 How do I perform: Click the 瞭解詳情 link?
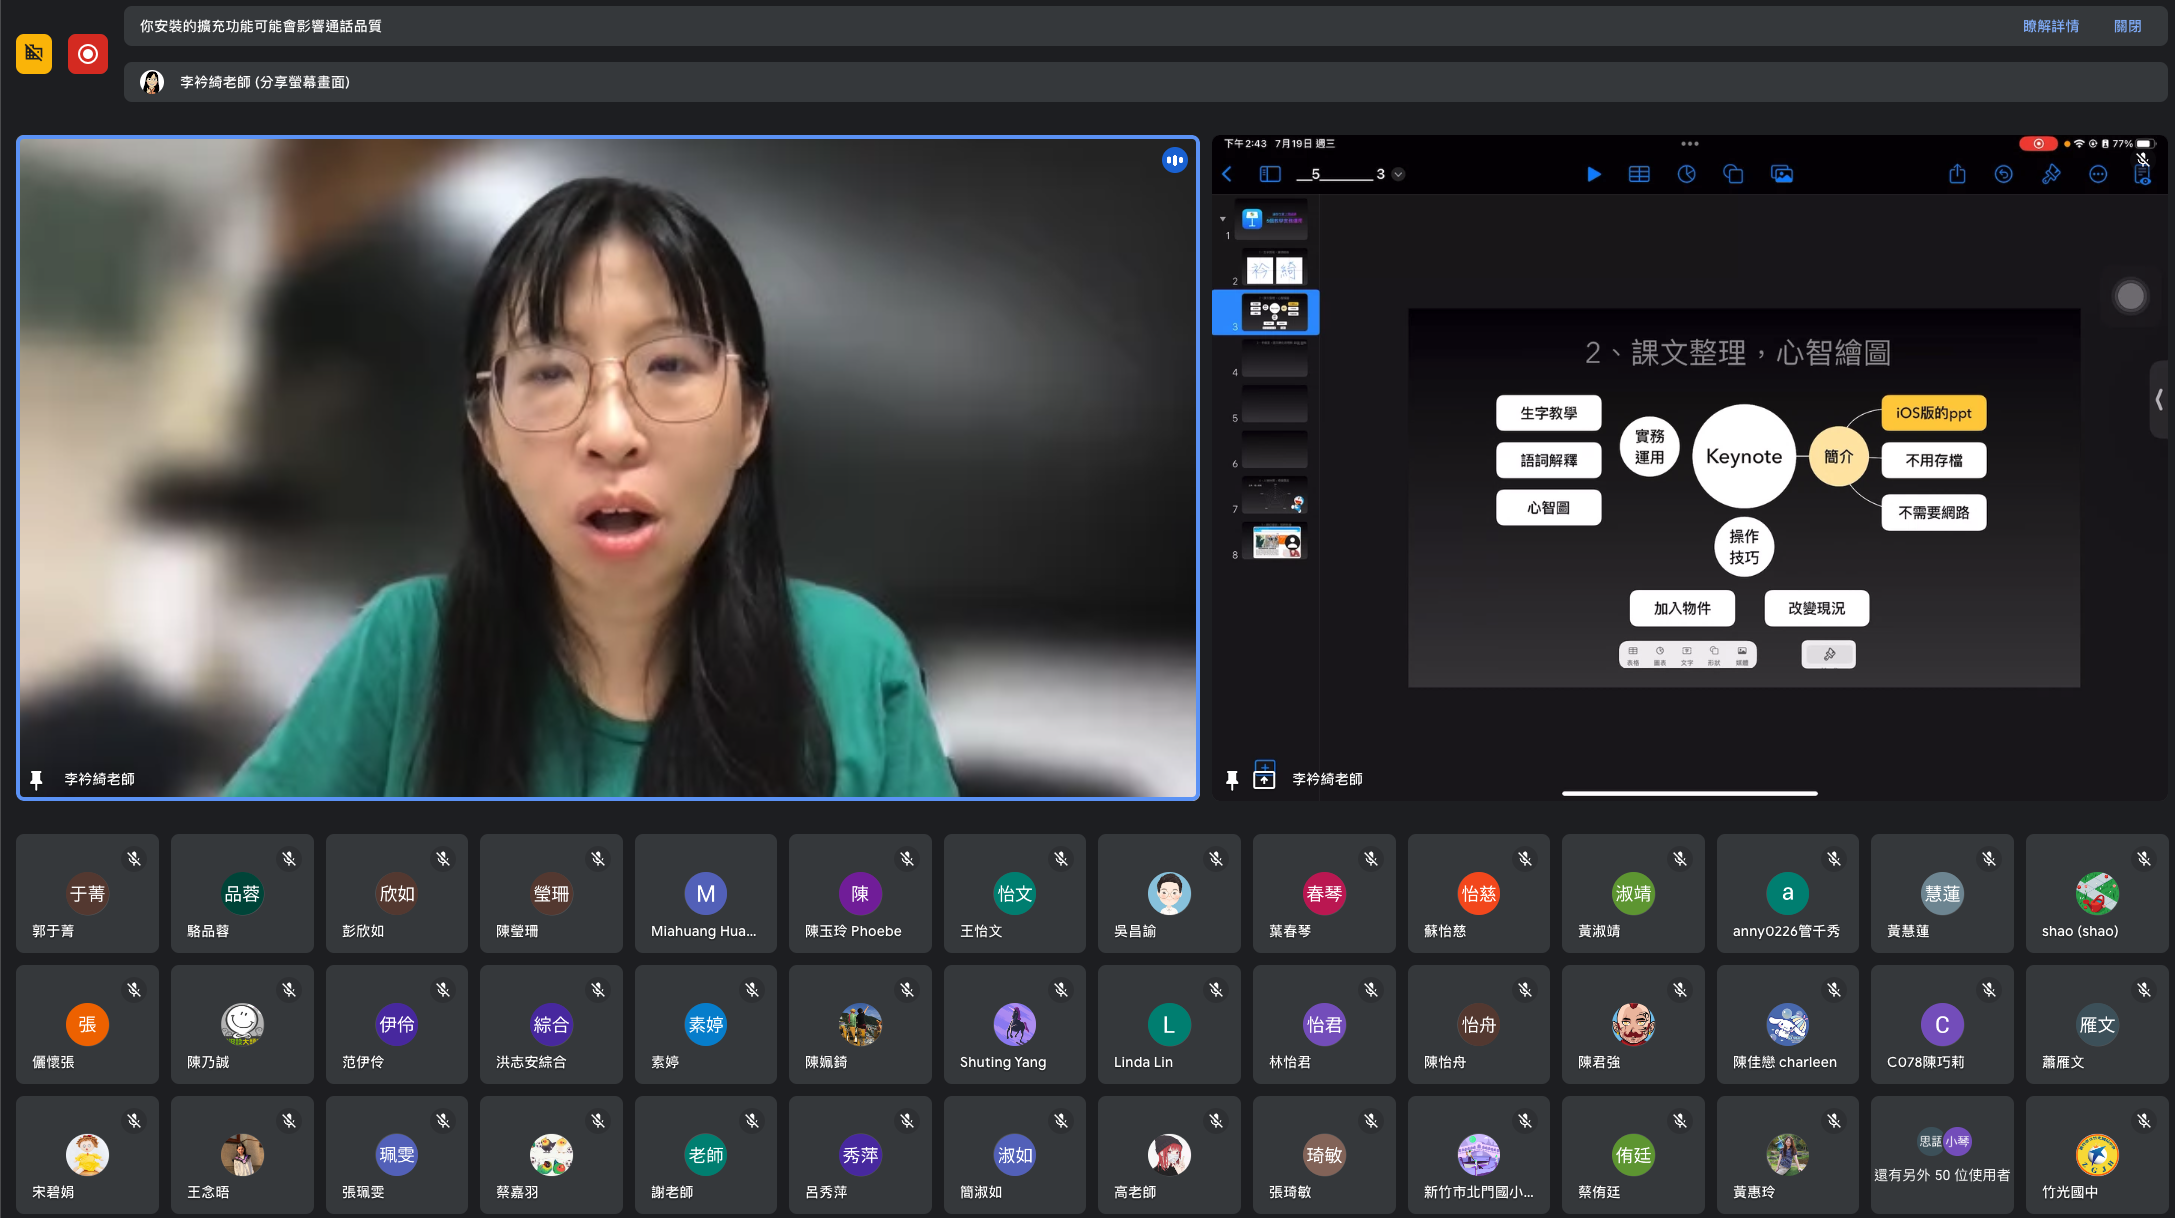(2050, 26)
